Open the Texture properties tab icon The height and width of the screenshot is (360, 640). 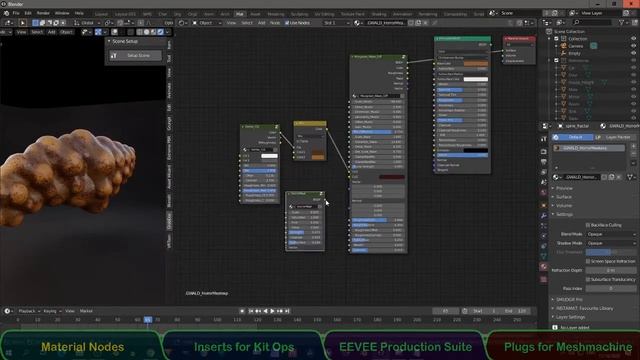click(x=544, y=279)
